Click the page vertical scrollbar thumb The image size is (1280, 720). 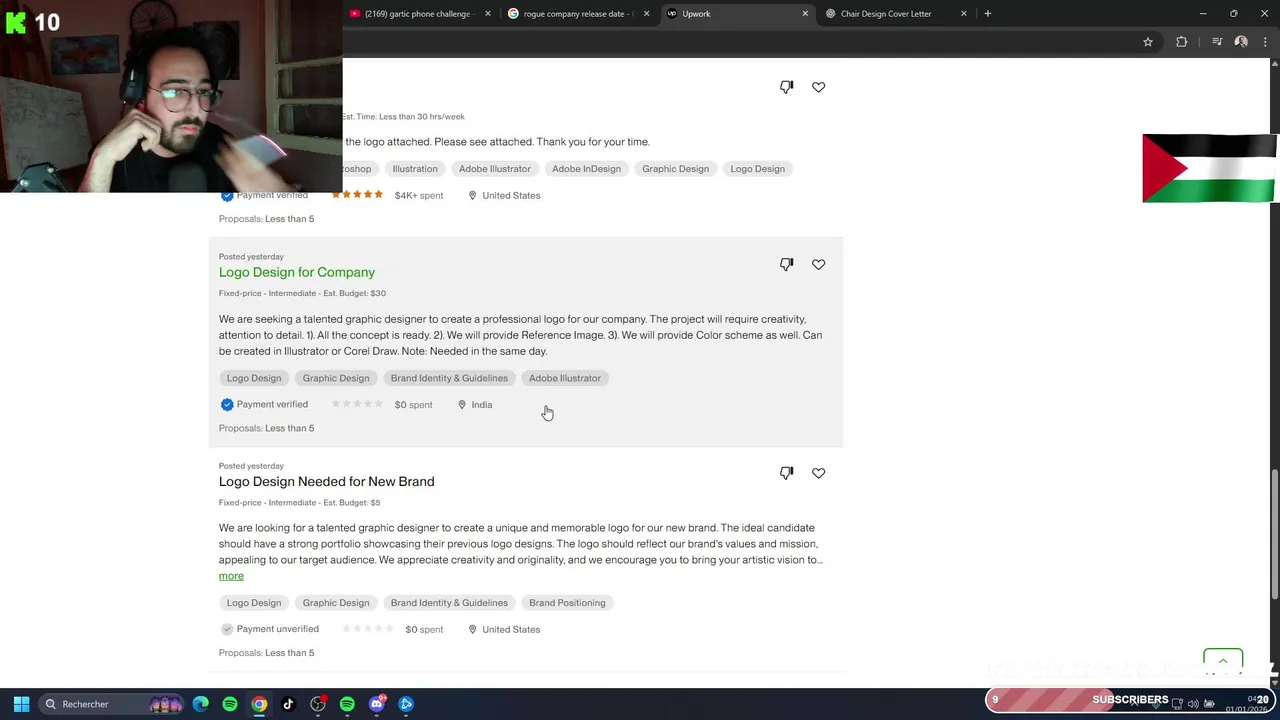pos(1274,536)
